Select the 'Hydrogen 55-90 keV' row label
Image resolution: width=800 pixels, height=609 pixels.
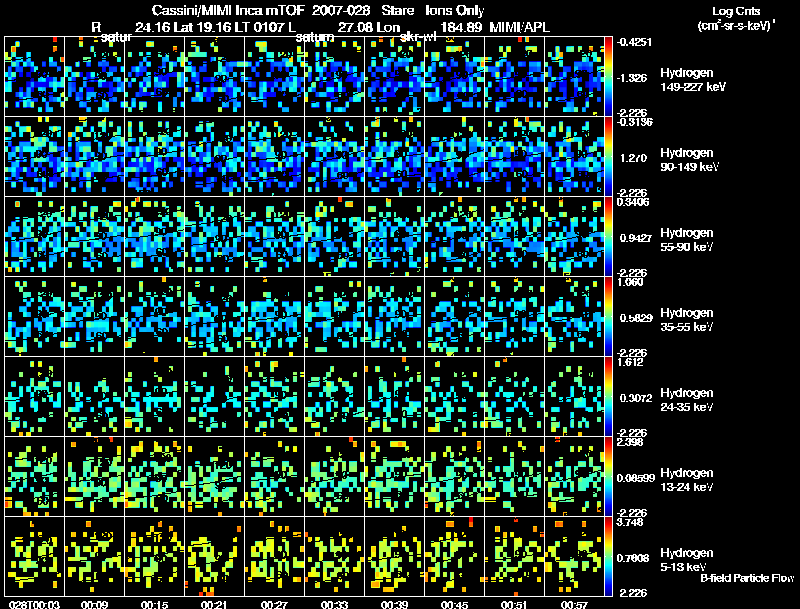(x=687, y=240)
